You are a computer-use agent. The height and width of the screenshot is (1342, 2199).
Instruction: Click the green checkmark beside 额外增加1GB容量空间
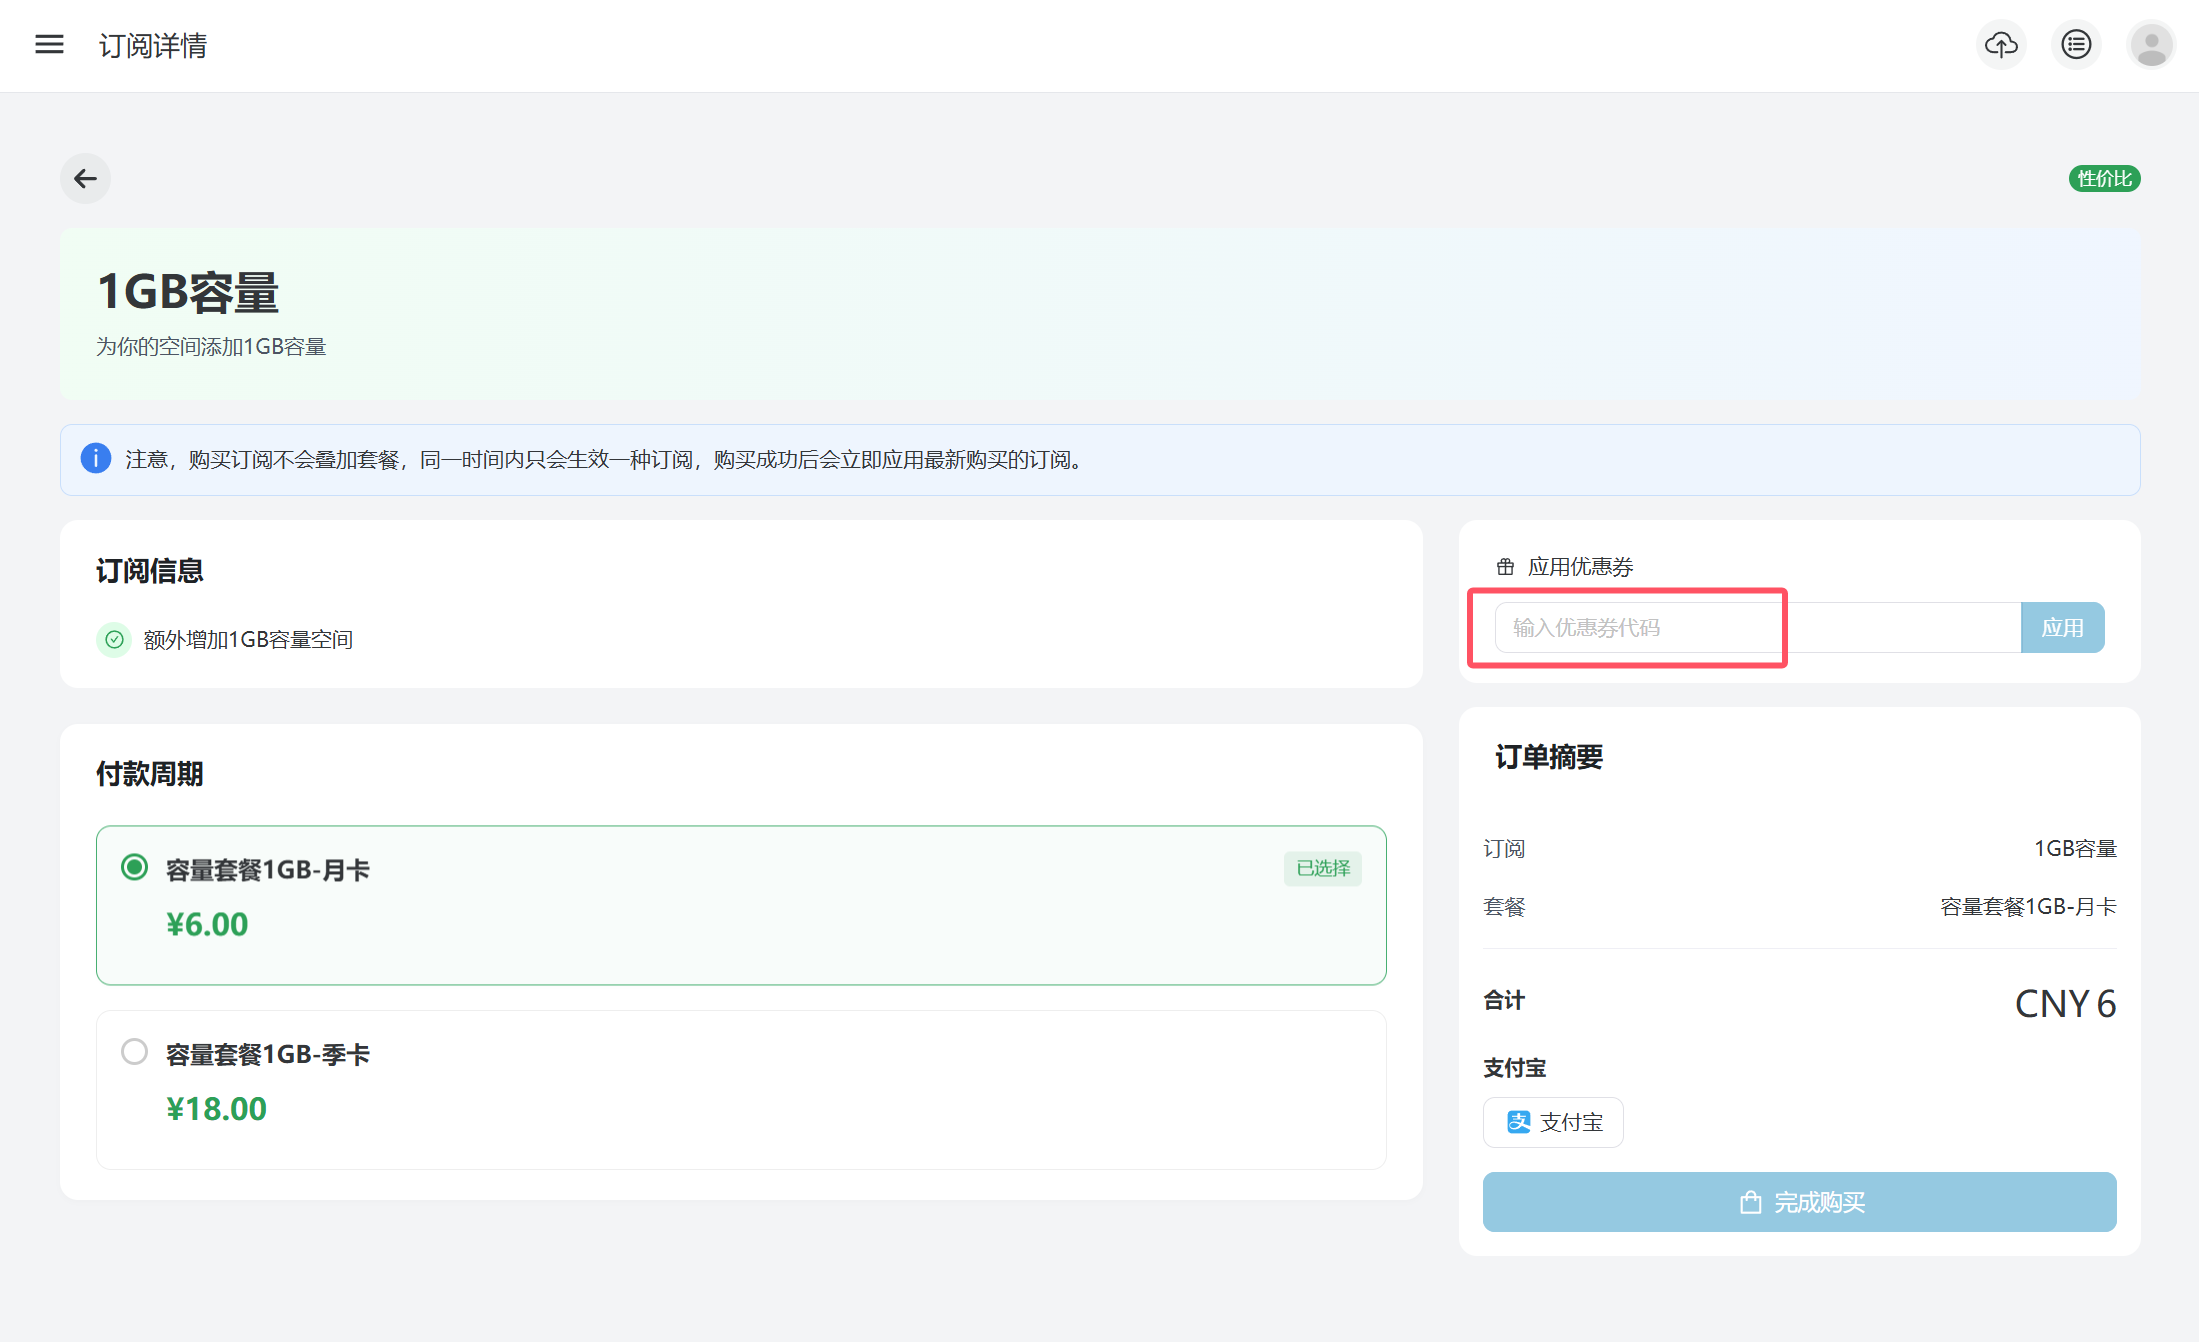(x=115, y=639)
